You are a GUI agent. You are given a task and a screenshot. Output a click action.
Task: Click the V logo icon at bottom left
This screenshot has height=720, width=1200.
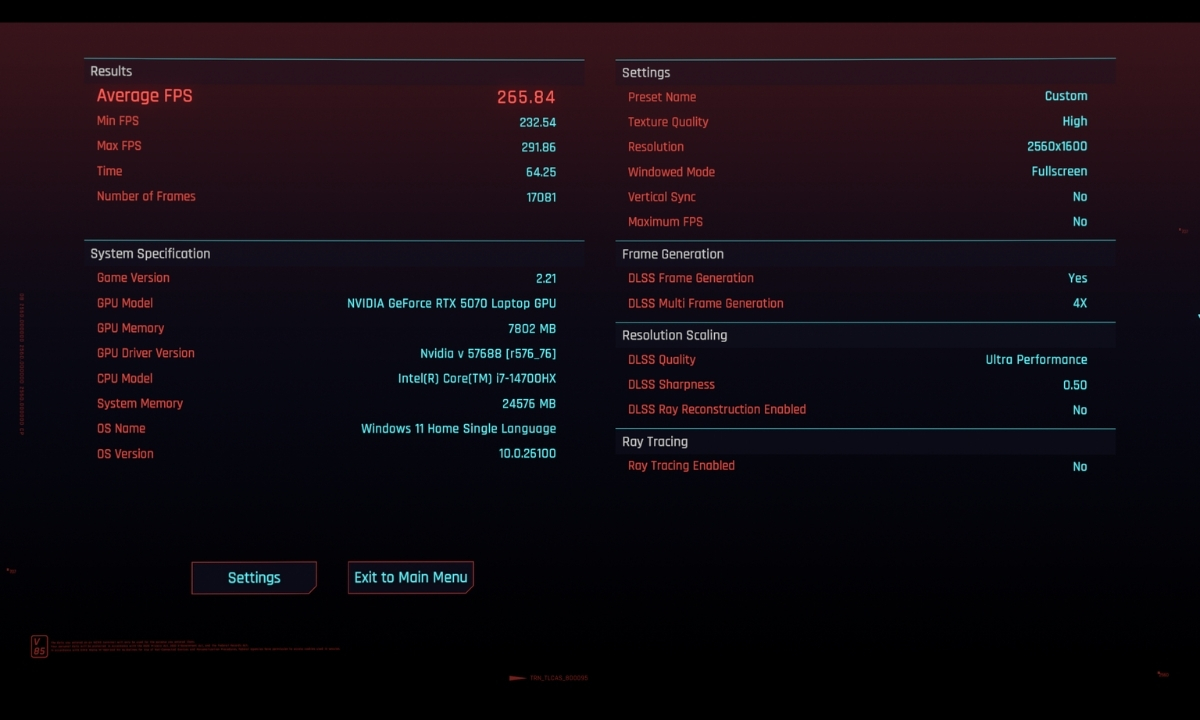coord(39,646)
